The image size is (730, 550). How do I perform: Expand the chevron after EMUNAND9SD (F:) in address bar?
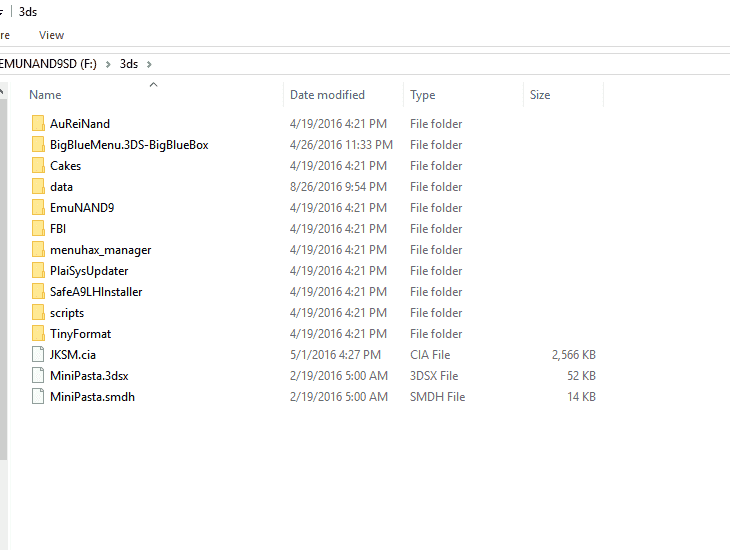point(108,64)
